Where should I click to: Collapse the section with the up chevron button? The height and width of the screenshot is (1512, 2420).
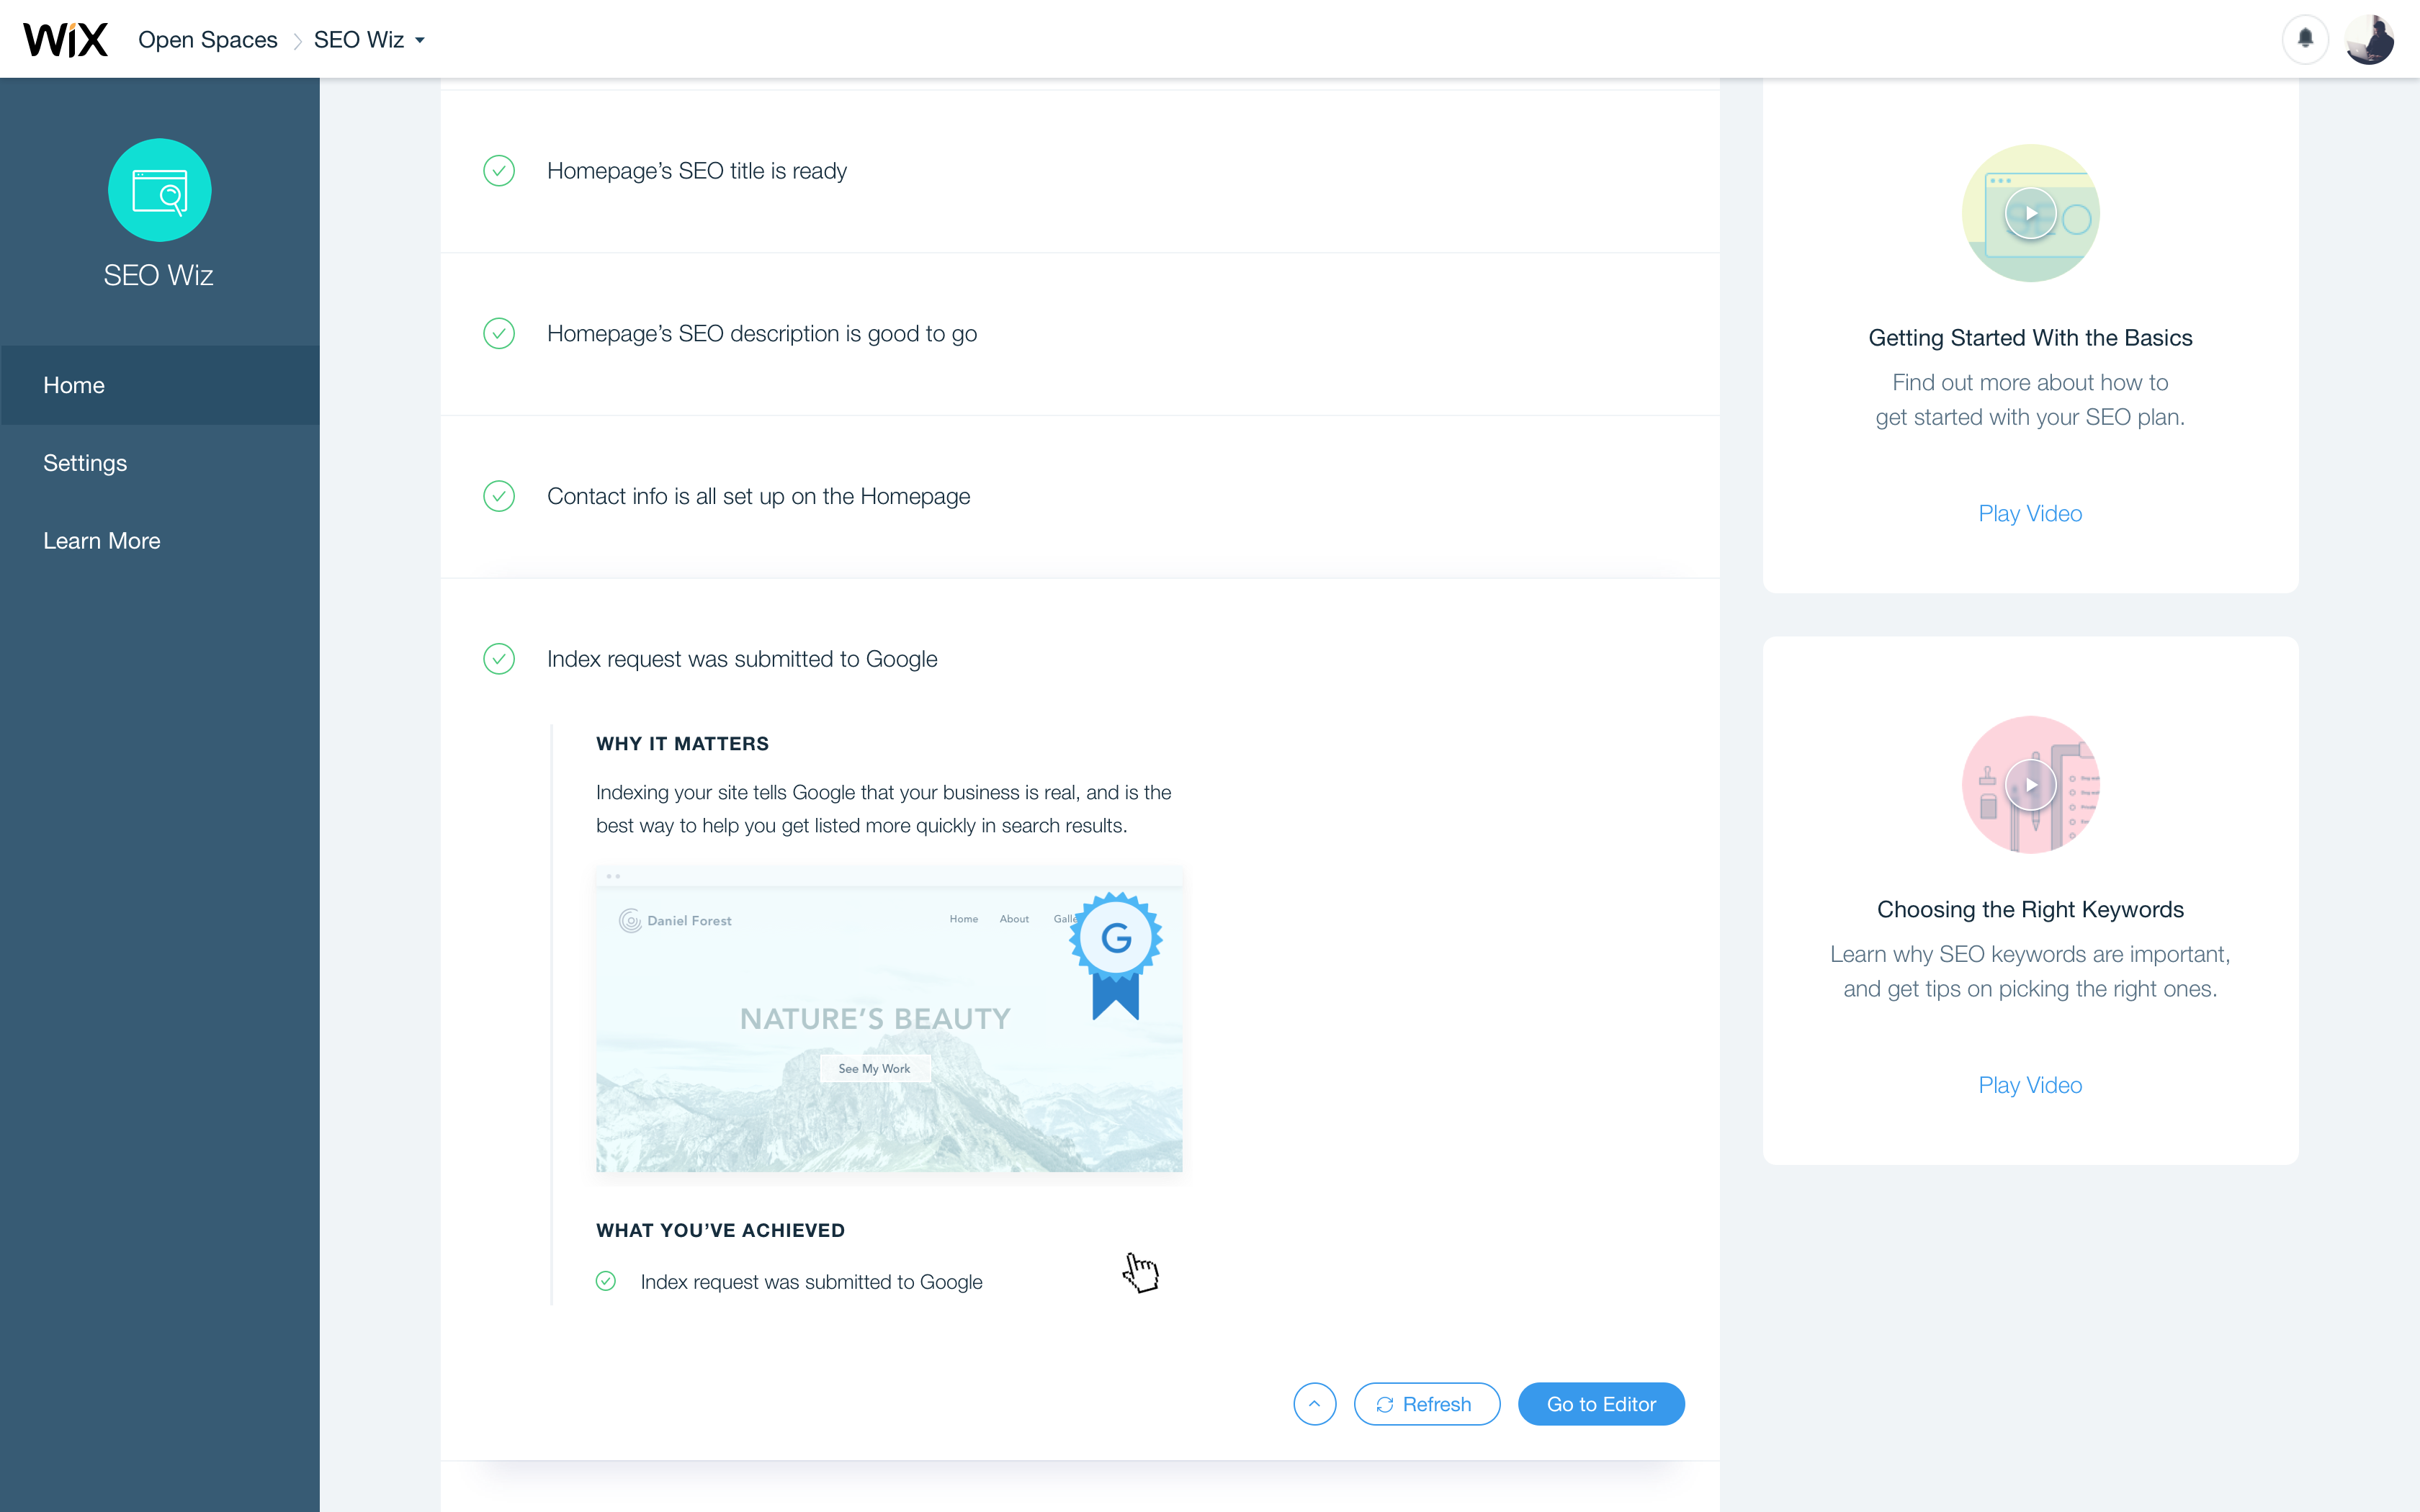point(1314,1404)
